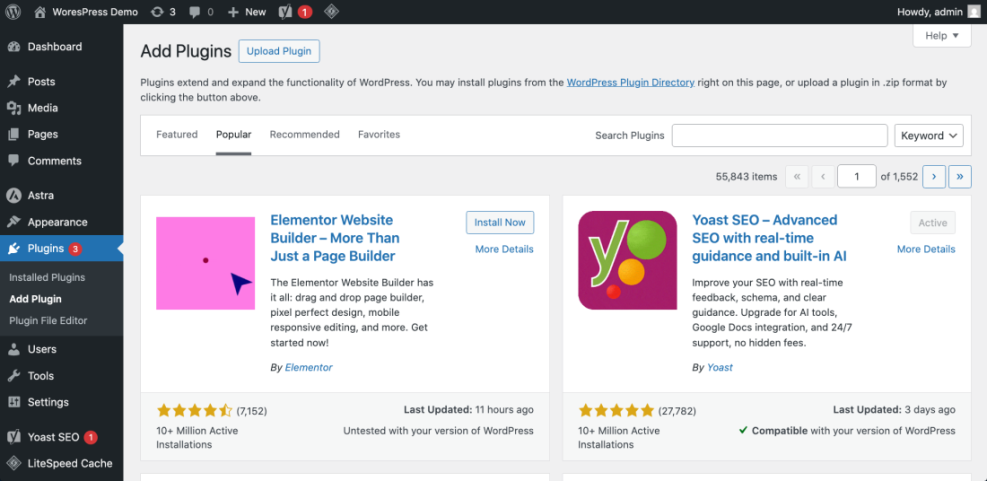The image size is (987, 481).
Task: Click the first page pagination button
Action: click(796, 177)
